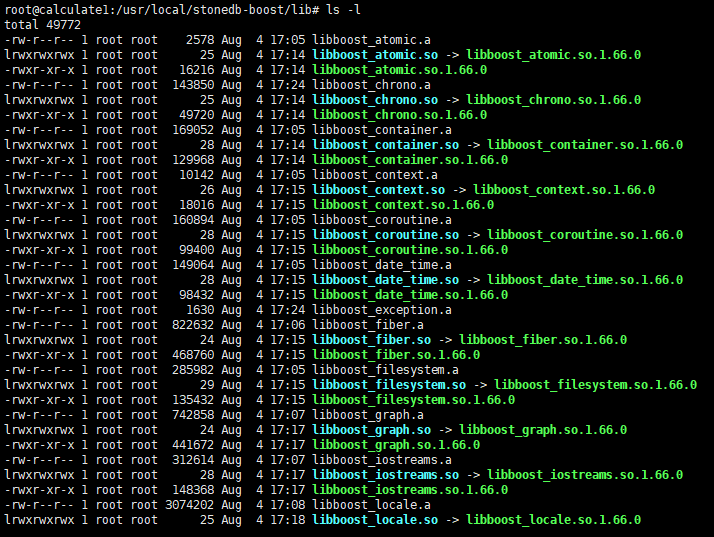The width and height of the screenshot is (714, 537).
Task: Click the file size 16216
Action: pos(196,70)
